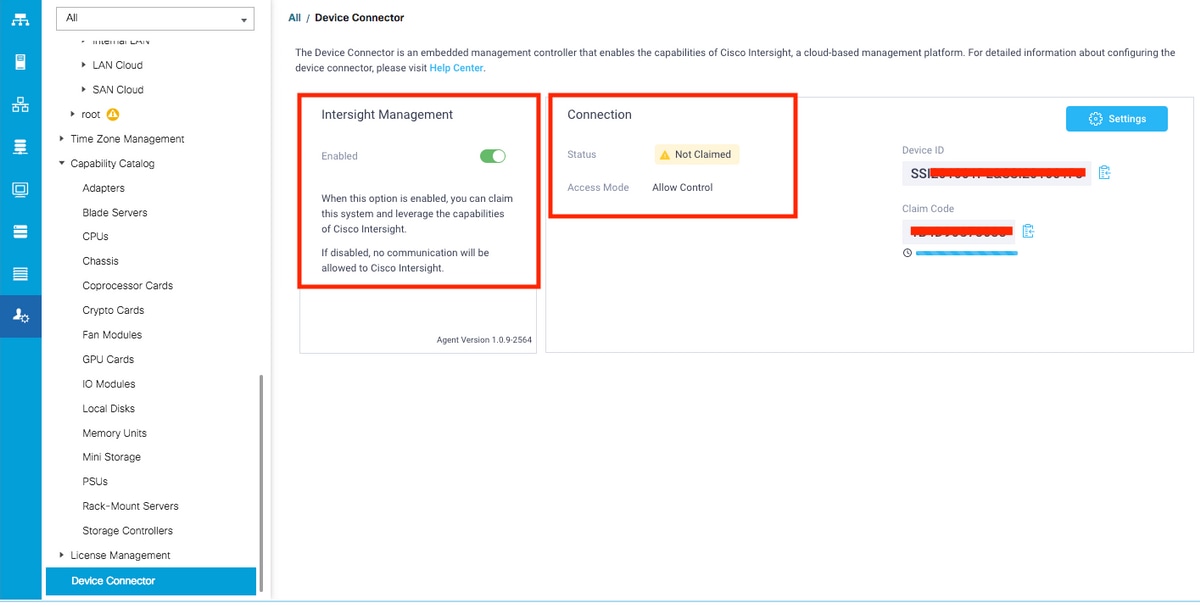Click the "Connection" card heading
Screen dimensions: 1200x607
[x=600, y=115]
